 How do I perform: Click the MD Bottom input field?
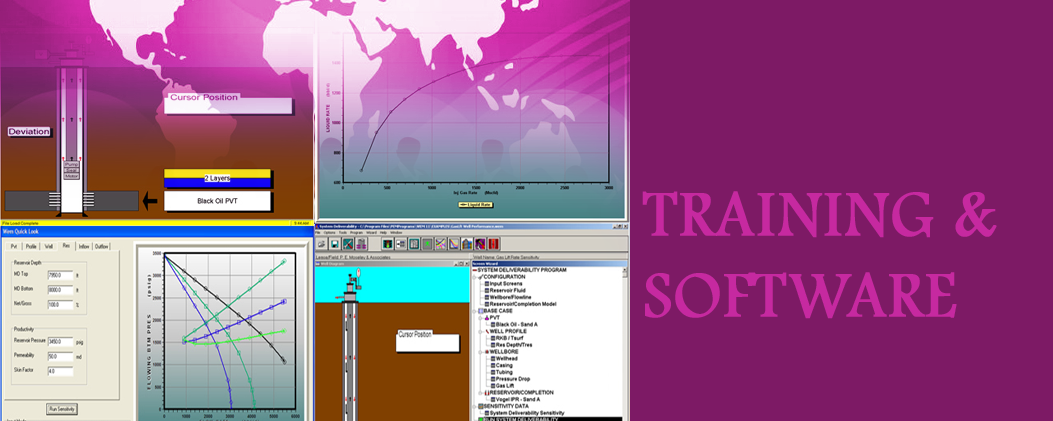(x=60, y=290)
